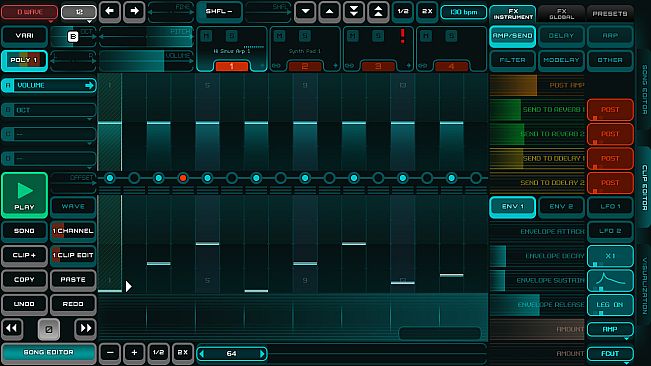Toggle the LEG ON legato button
The image size is (651, 366).
tap(610, 305)
